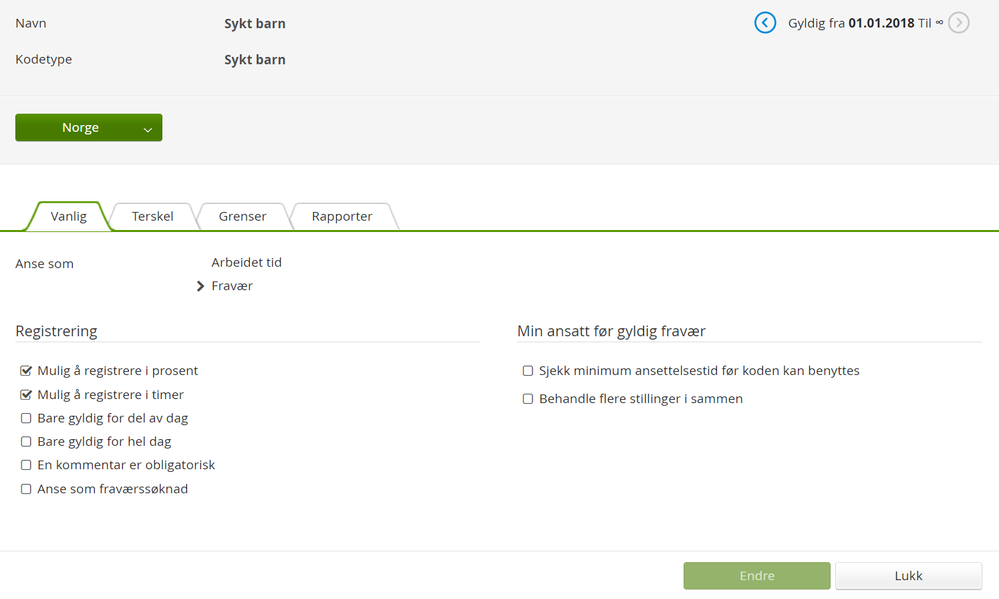Enable Sjekk minimum ansettelsestid checkbox
The width and height of the screenshot is (999, 599).
[528, 371]
